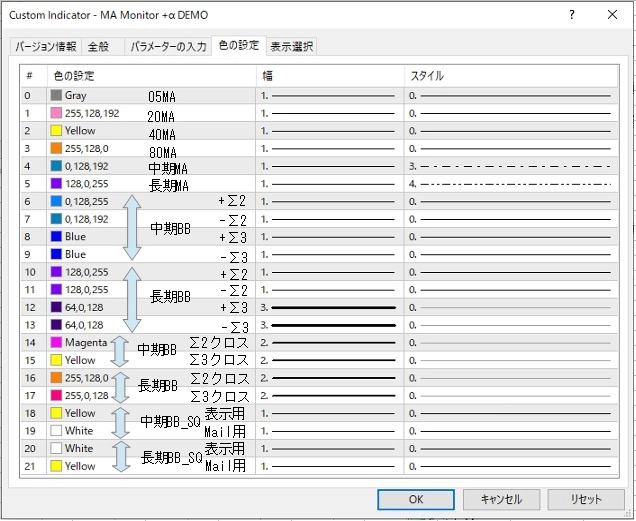
Task: Click the スタイル column header
Action: click(511, 76)
